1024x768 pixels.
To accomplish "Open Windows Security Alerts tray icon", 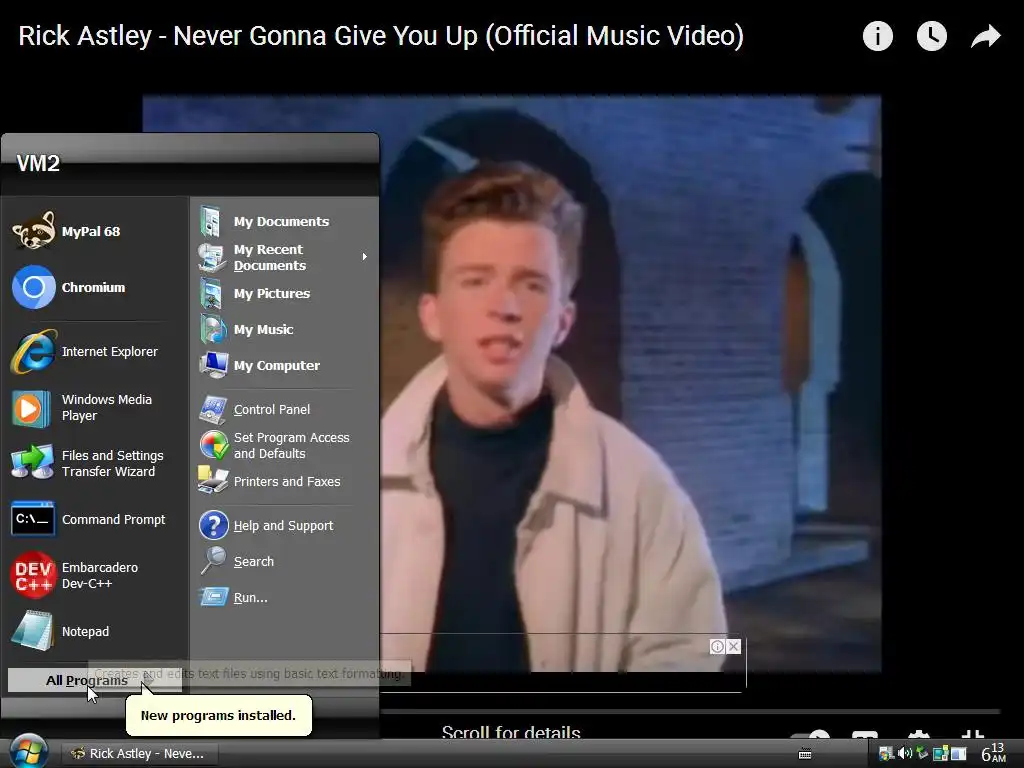I will tap(886, 754).
